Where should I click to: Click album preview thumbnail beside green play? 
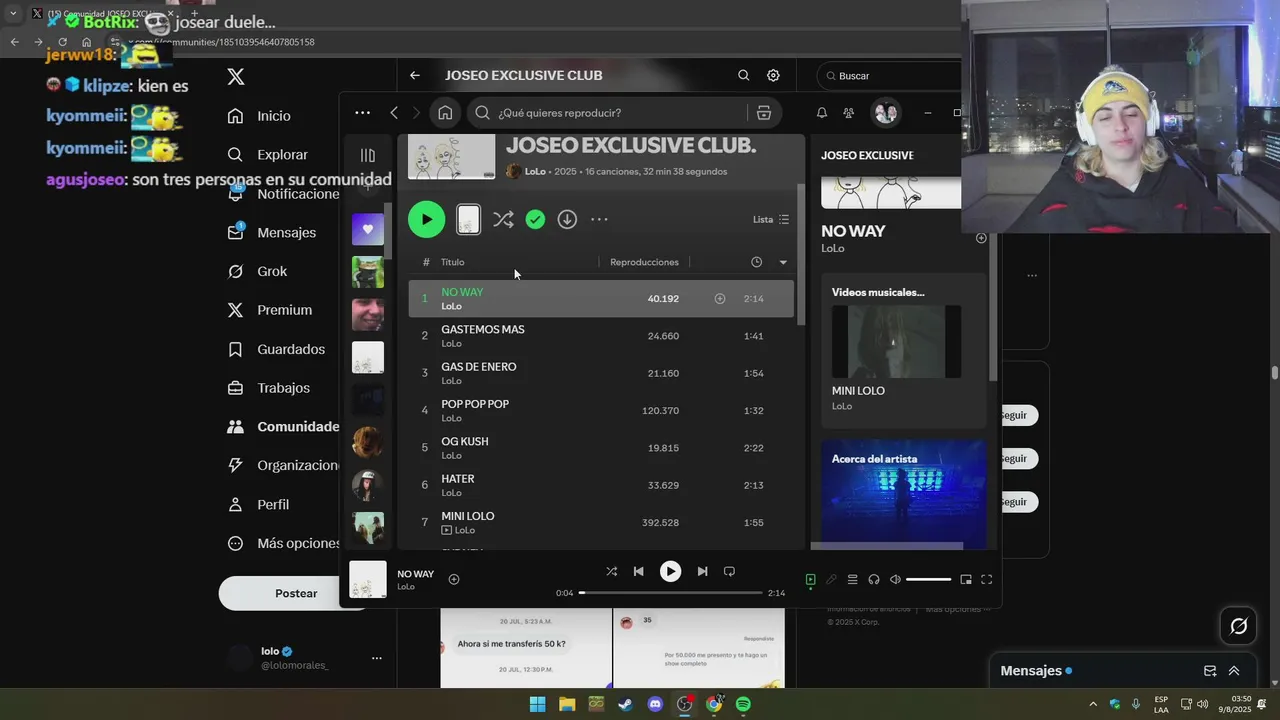[x=468, y=219]
